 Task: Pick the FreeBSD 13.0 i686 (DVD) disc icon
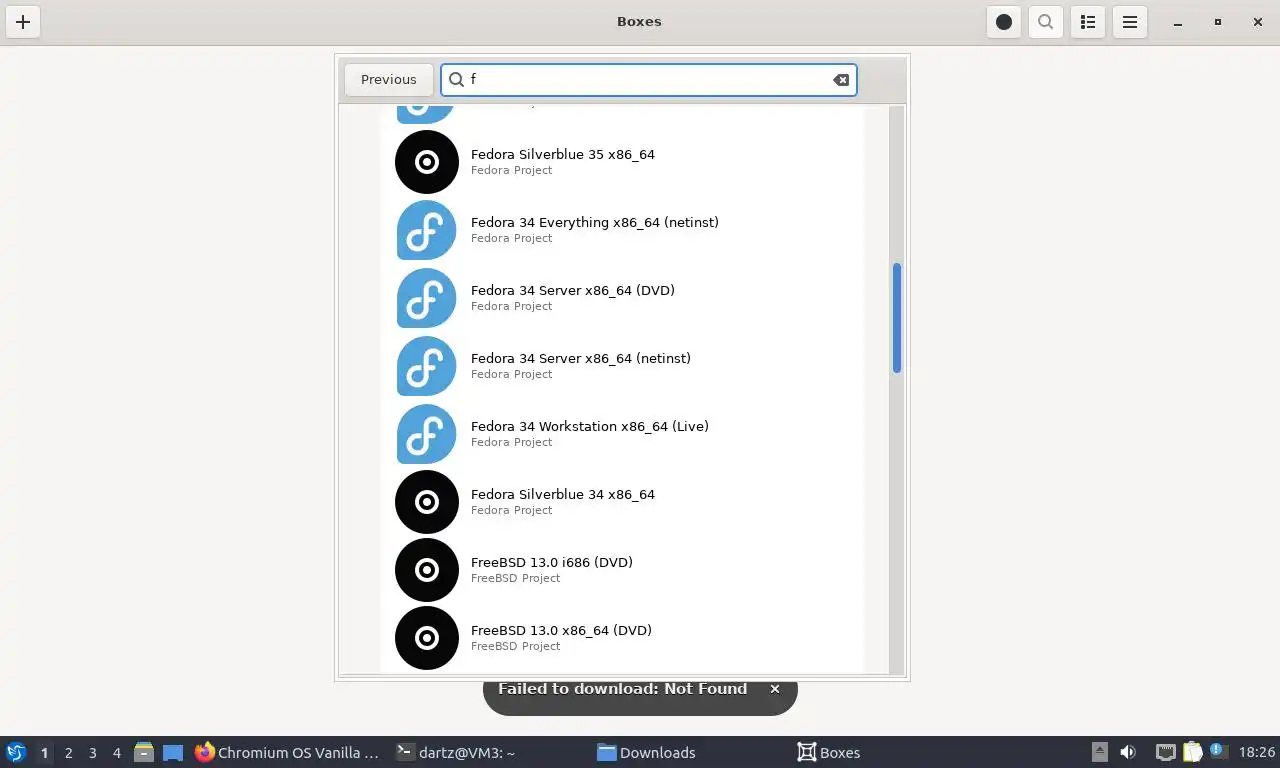pyautogui.click(x=427, y=570)
